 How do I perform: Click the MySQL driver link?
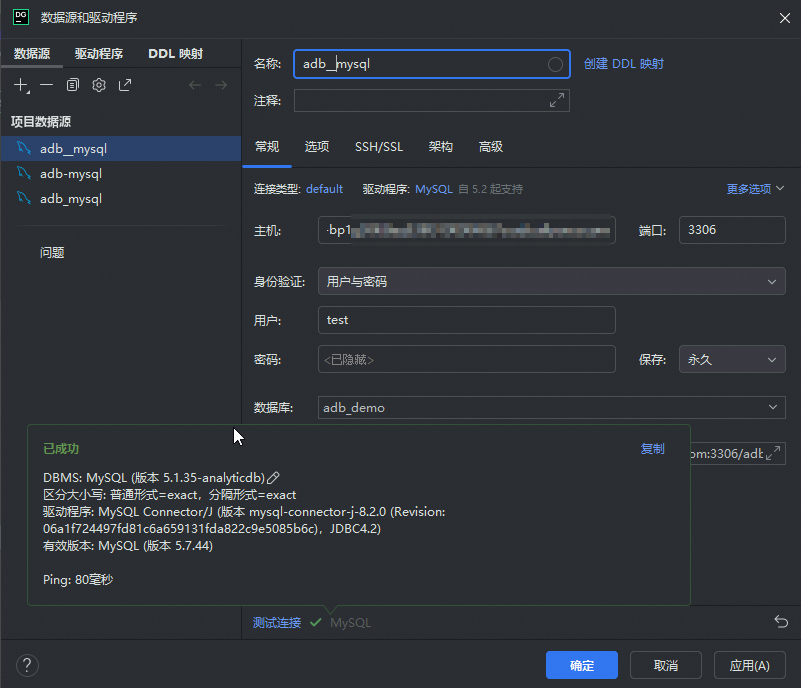coord(434,189)
